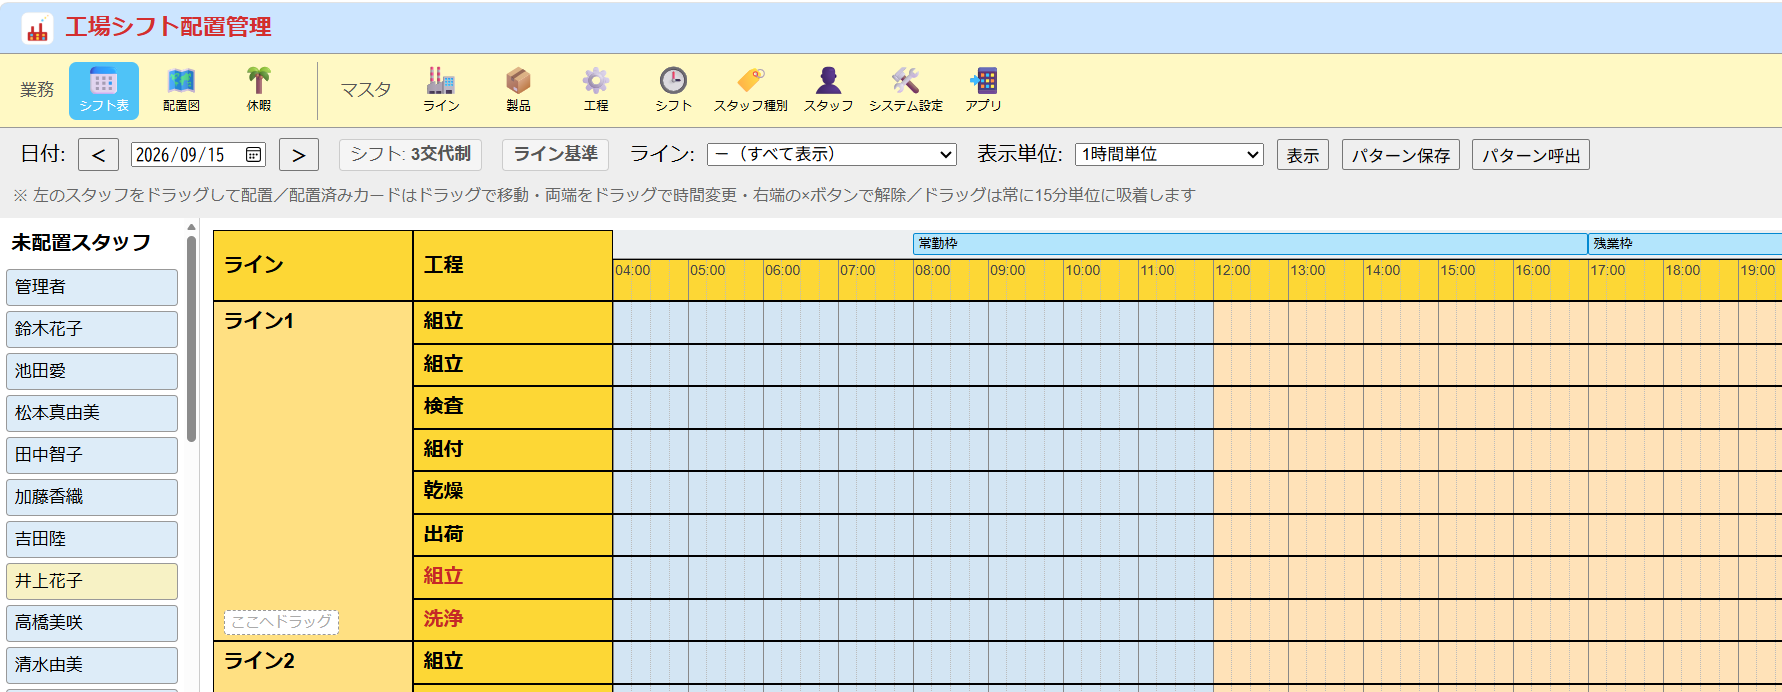This screenshot has width=1782, height=692.
Task: Click the 12:00 time header
Action: point(1233,271)
